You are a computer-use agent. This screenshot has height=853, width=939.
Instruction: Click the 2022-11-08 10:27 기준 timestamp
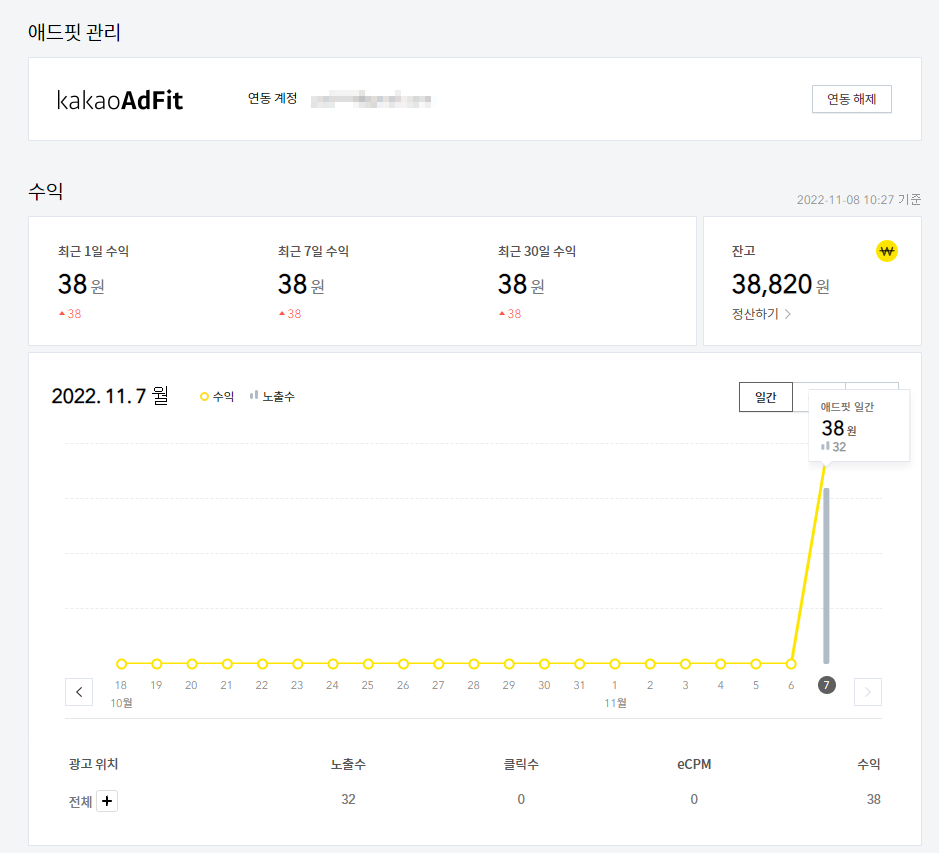pyautogui.click(x=859, y=199)
